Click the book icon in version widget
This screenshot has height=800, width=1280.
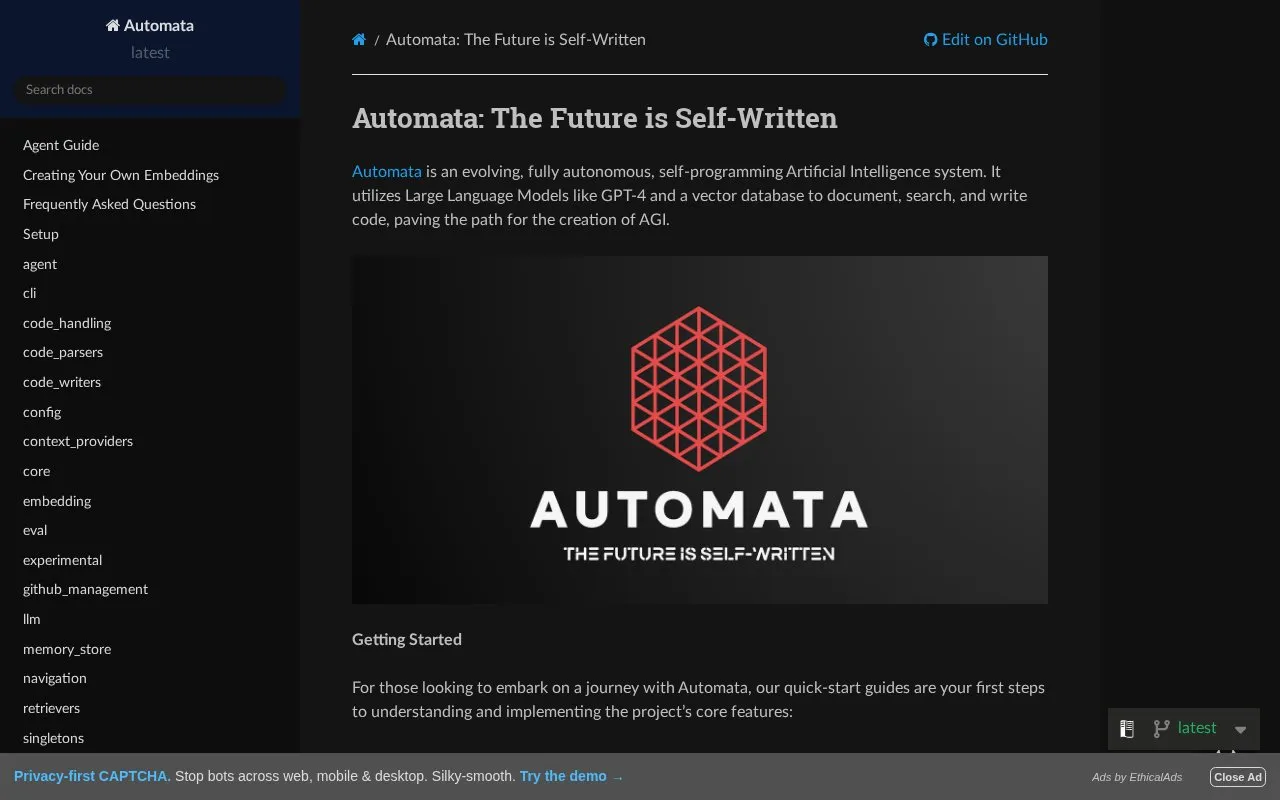[x=1127, y=729]
